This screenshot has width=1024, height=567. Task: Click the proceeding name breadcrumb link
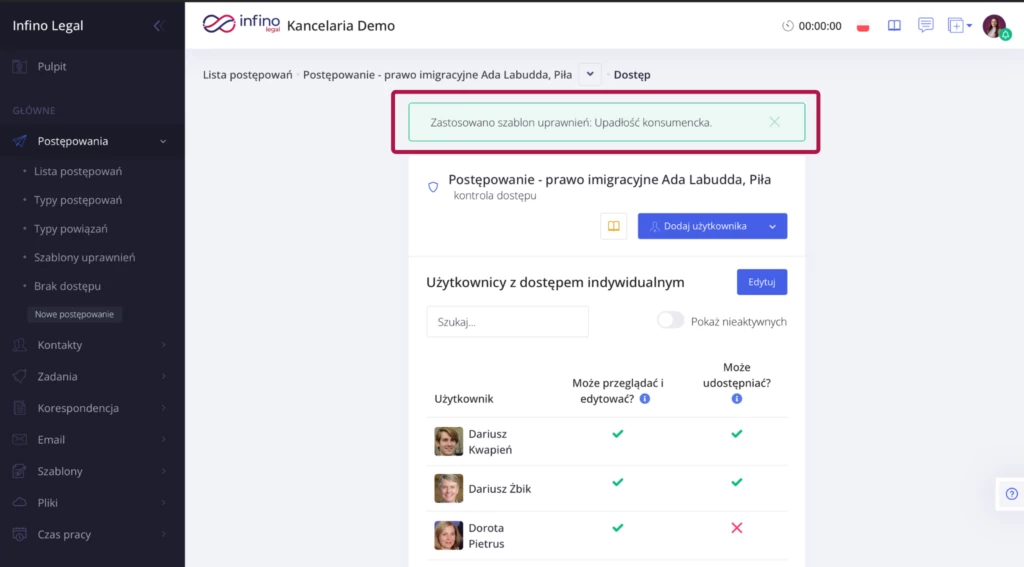(437, 74)
